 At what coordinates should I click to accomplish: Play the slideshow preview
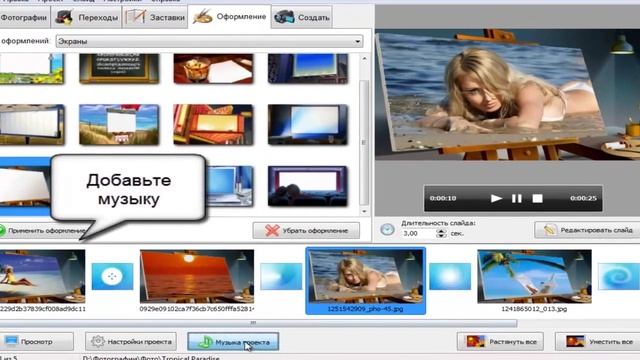(x=496, y=198)
